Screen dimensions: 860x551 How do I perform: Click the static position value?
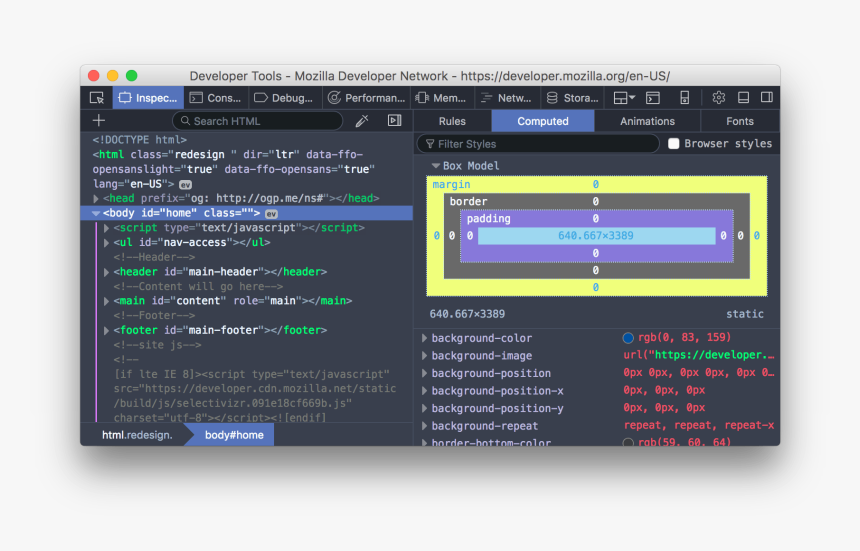coord(745,314)
